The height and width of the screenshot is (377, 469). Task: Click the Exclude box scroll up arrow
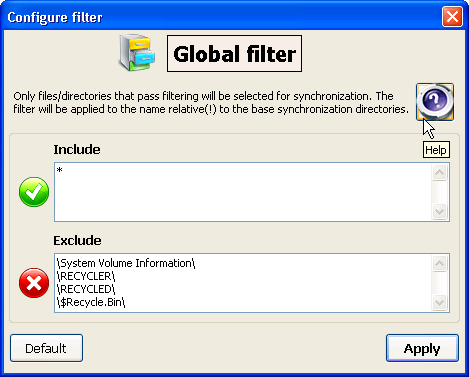439,264
